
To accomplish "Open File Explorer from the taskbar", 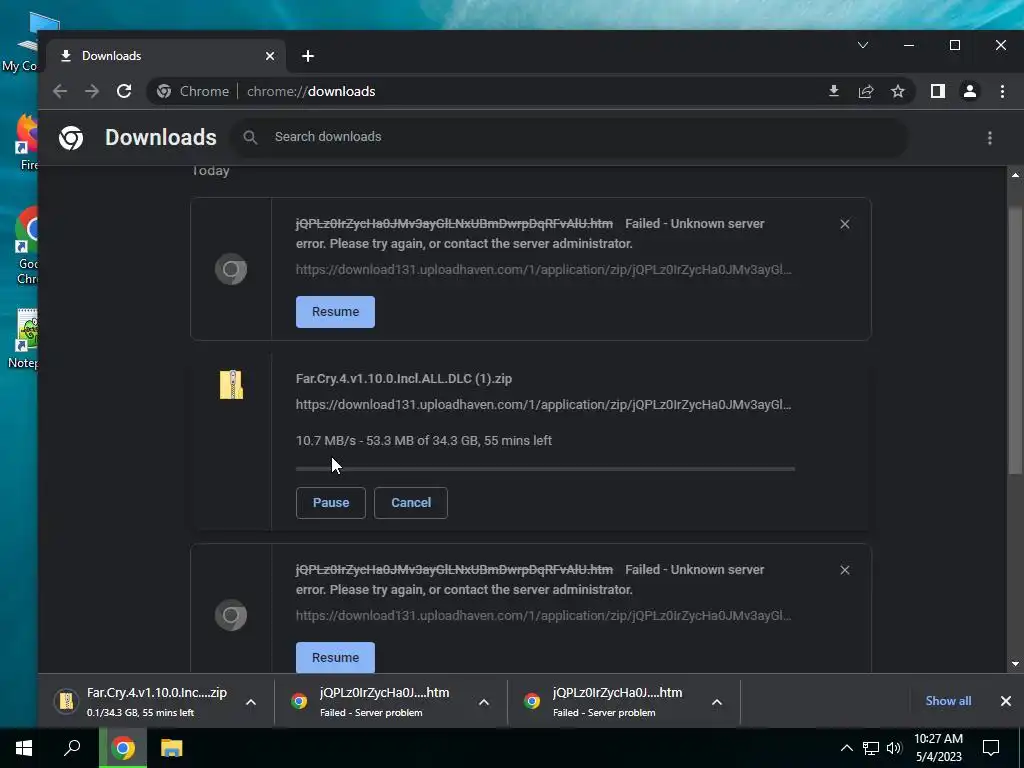I will tap(172, 748).
